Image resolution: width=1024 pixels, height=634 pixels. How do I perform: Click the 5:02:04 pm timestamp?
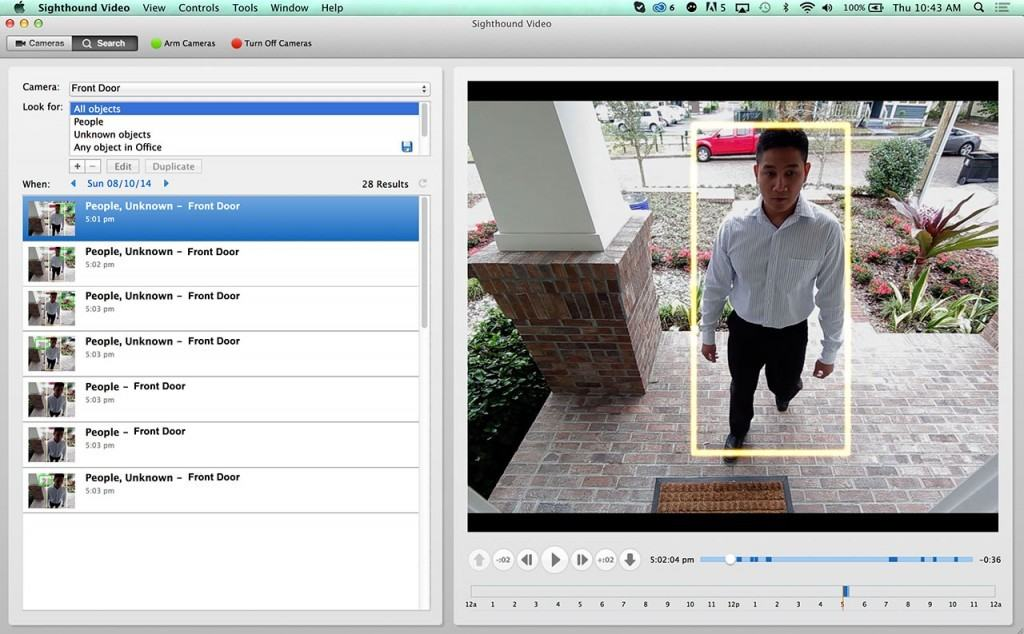click(672, 560)
